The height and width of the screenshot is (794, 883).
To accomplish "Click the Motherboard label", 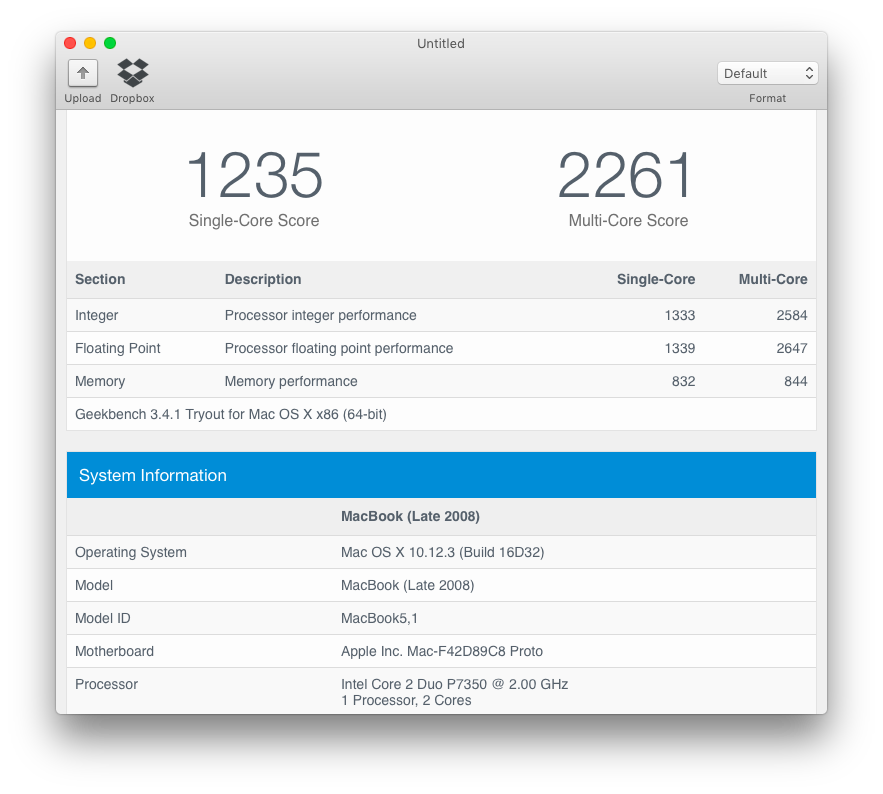I will pyautogui.click(x=114, y=652).
